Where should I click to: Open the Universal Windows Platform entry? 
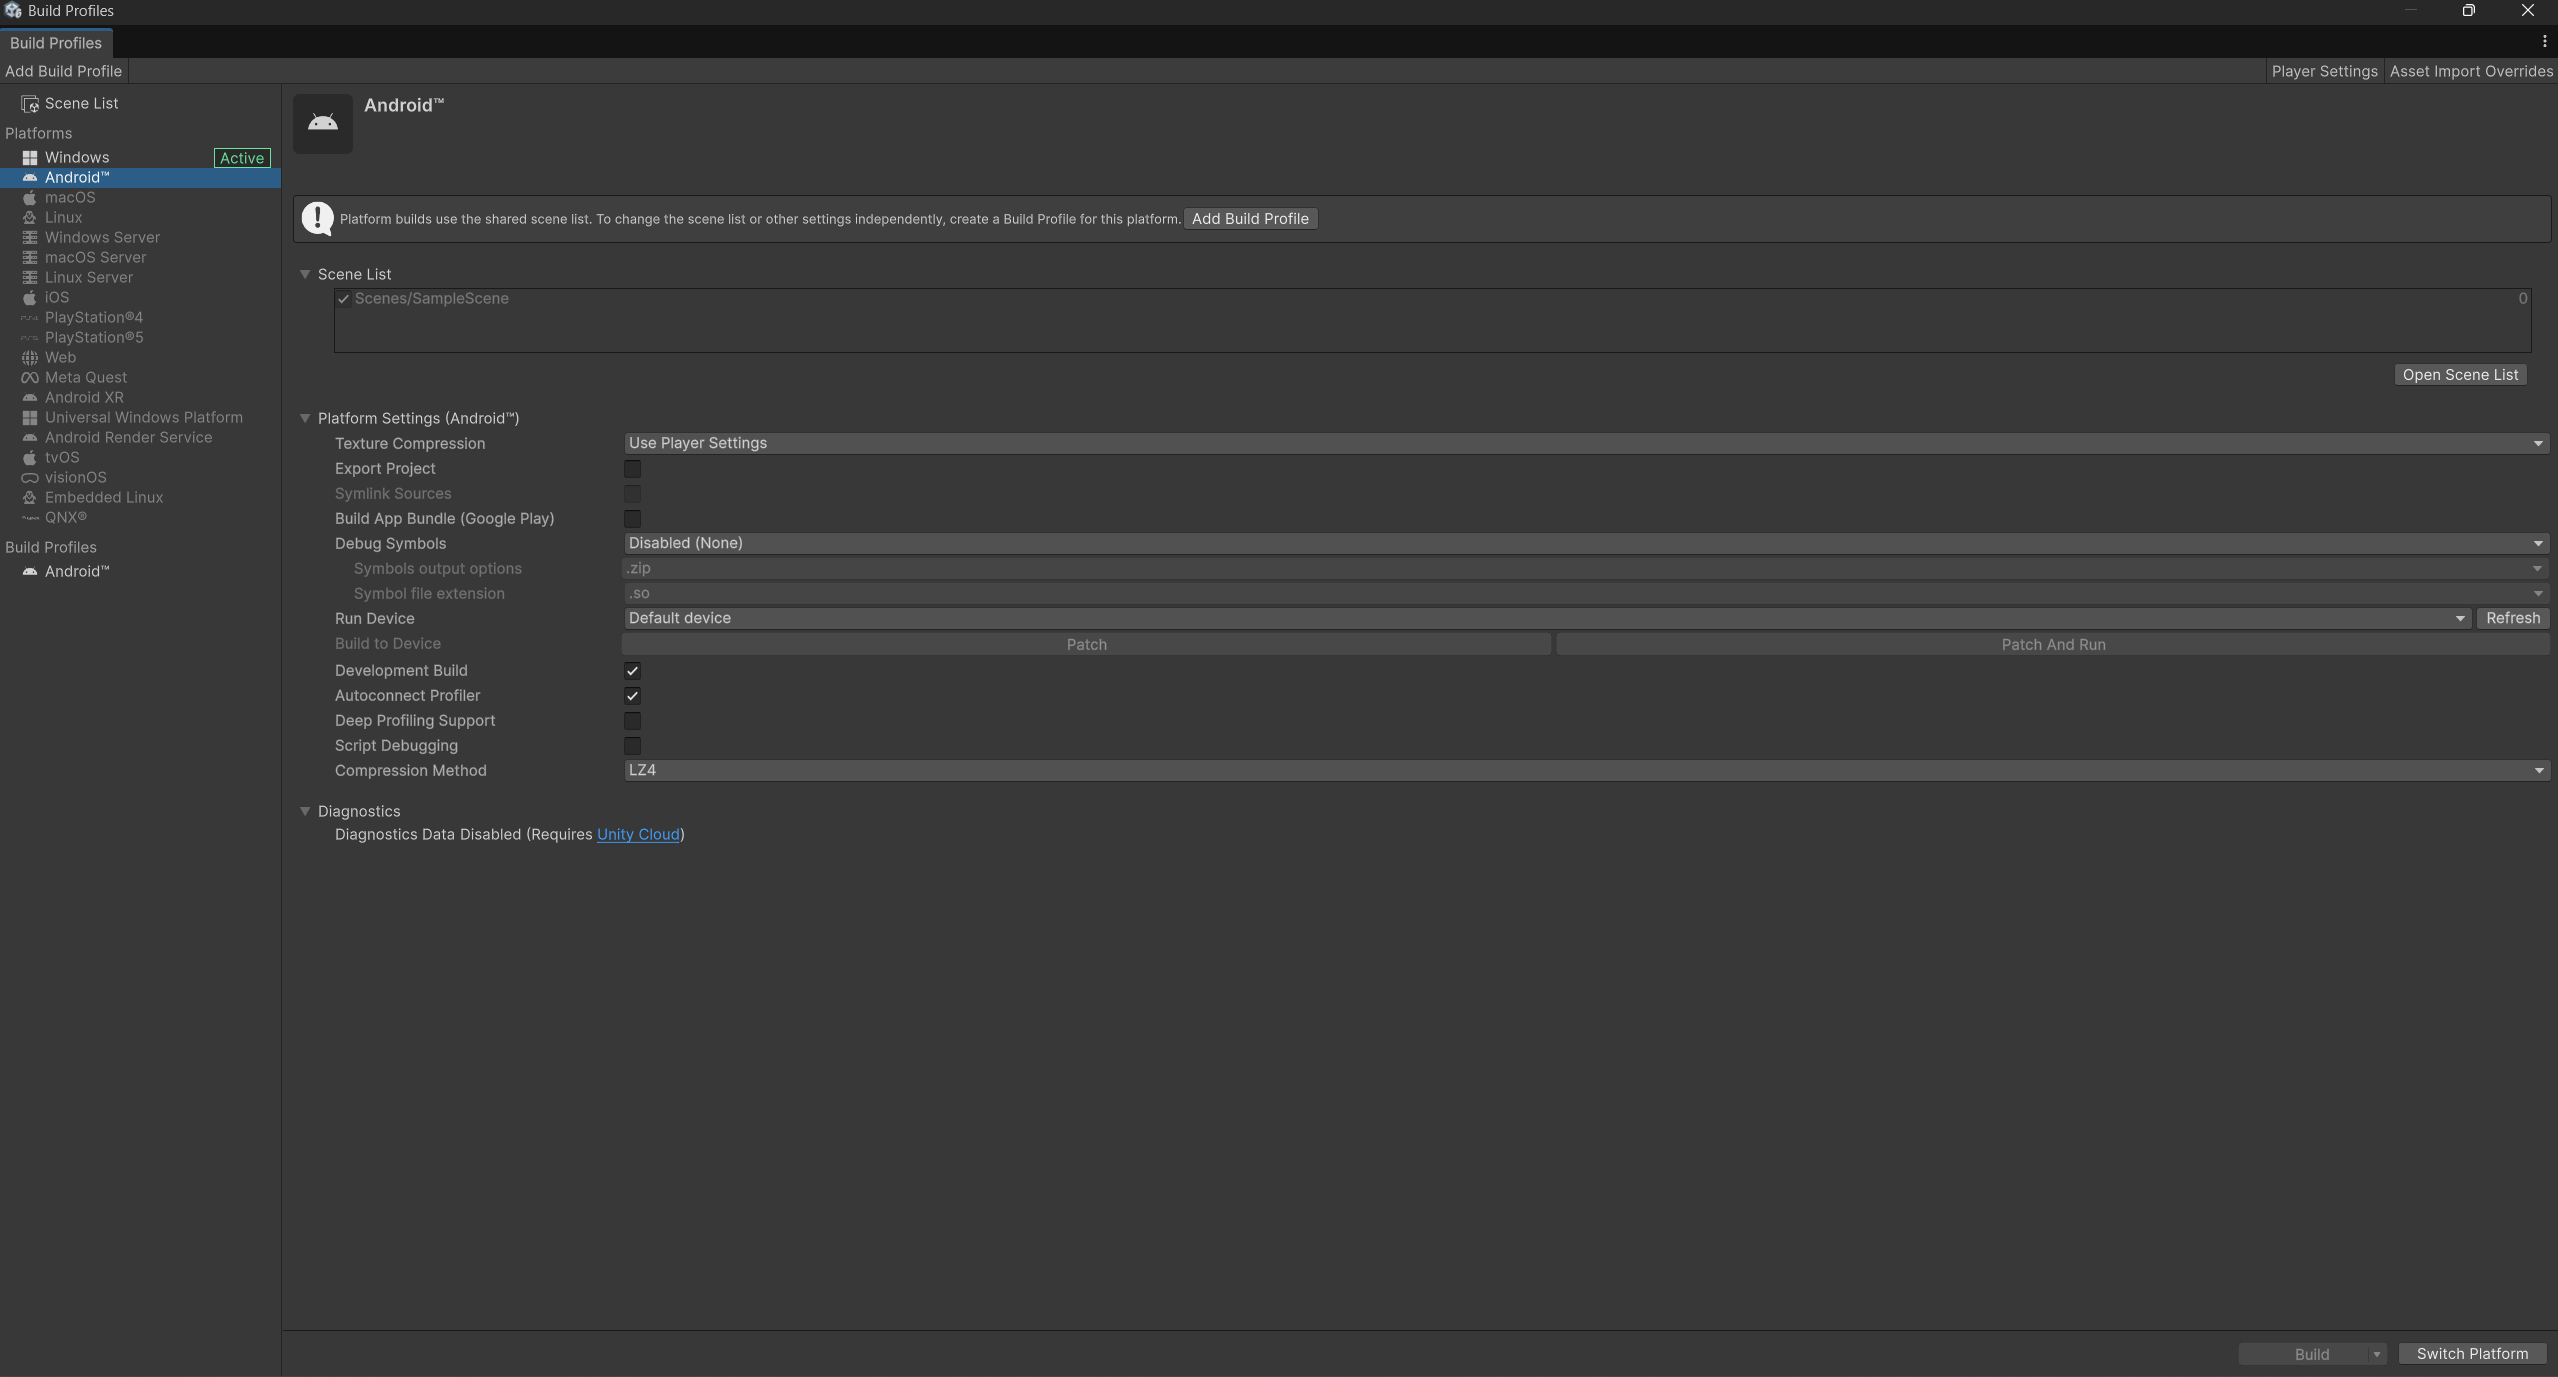click(x=144, y=417)
